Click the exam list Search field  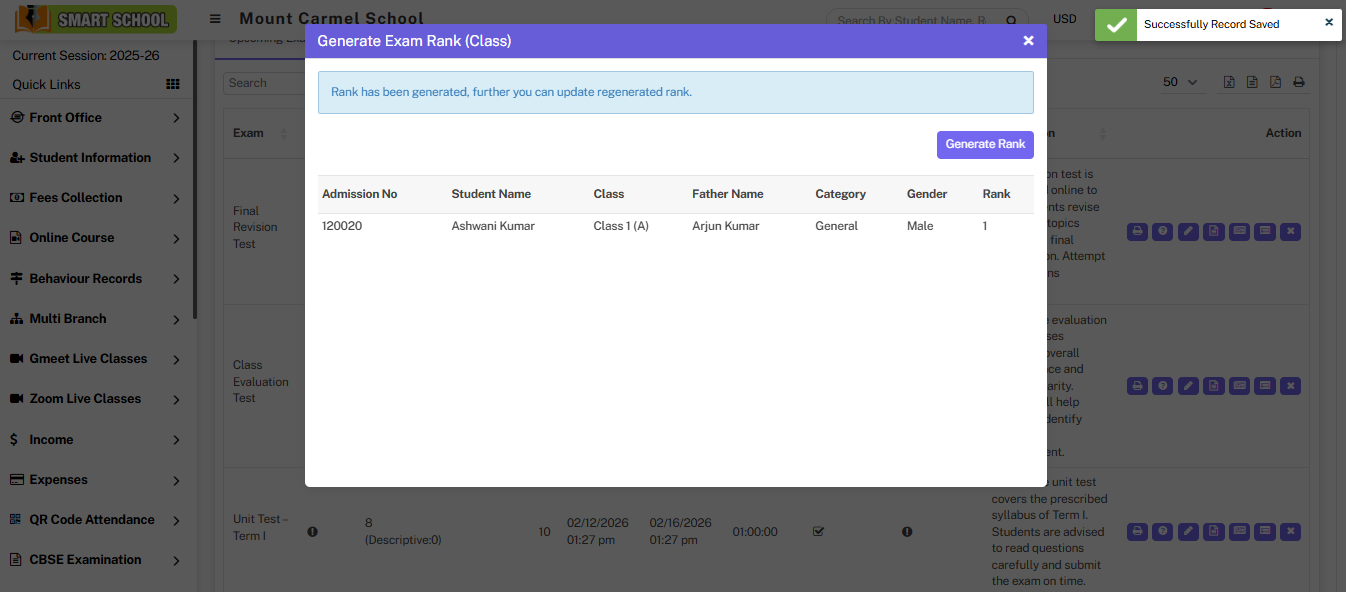263,83
